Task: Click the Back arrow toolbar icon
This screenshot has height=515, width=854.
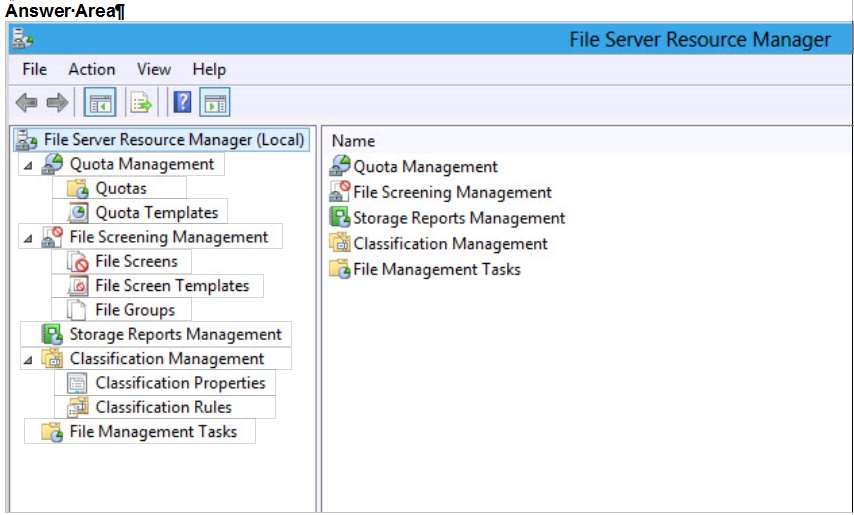Action: (x=26, y=102)
